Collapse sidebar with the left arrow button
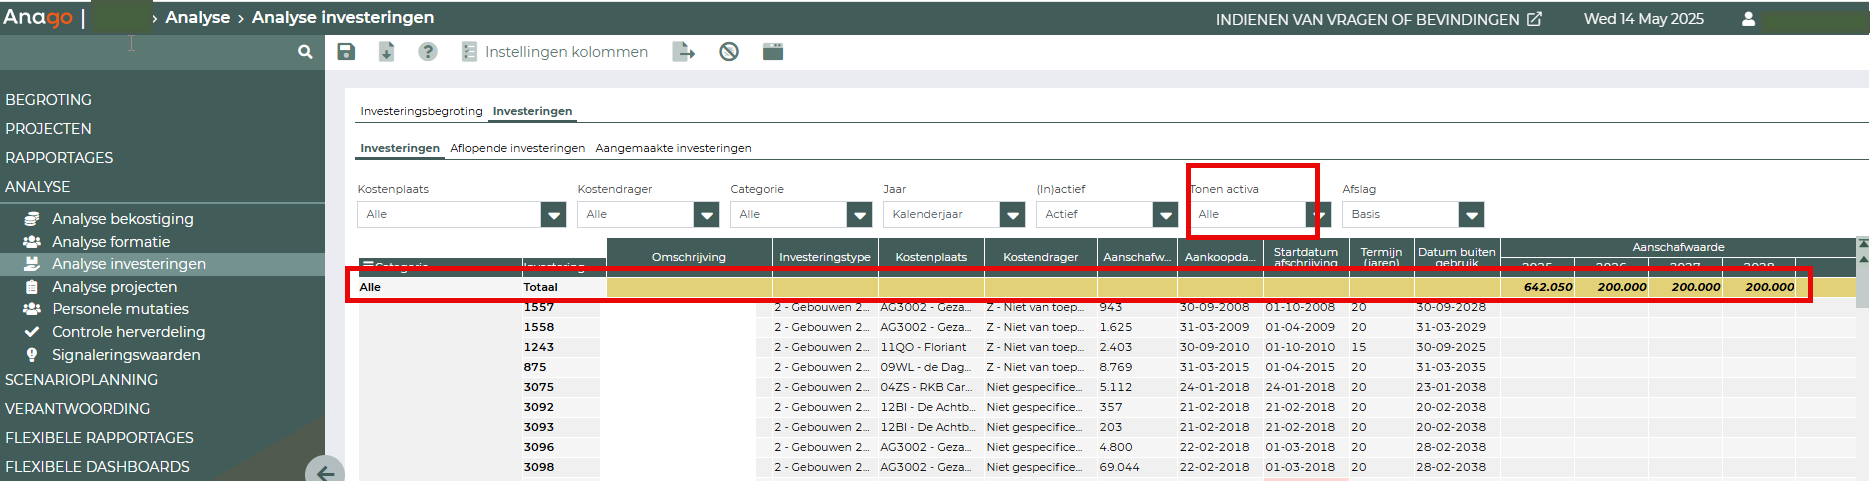This screenshot has height=481, width=1870. pyautogui.click(x=325, y=472)
